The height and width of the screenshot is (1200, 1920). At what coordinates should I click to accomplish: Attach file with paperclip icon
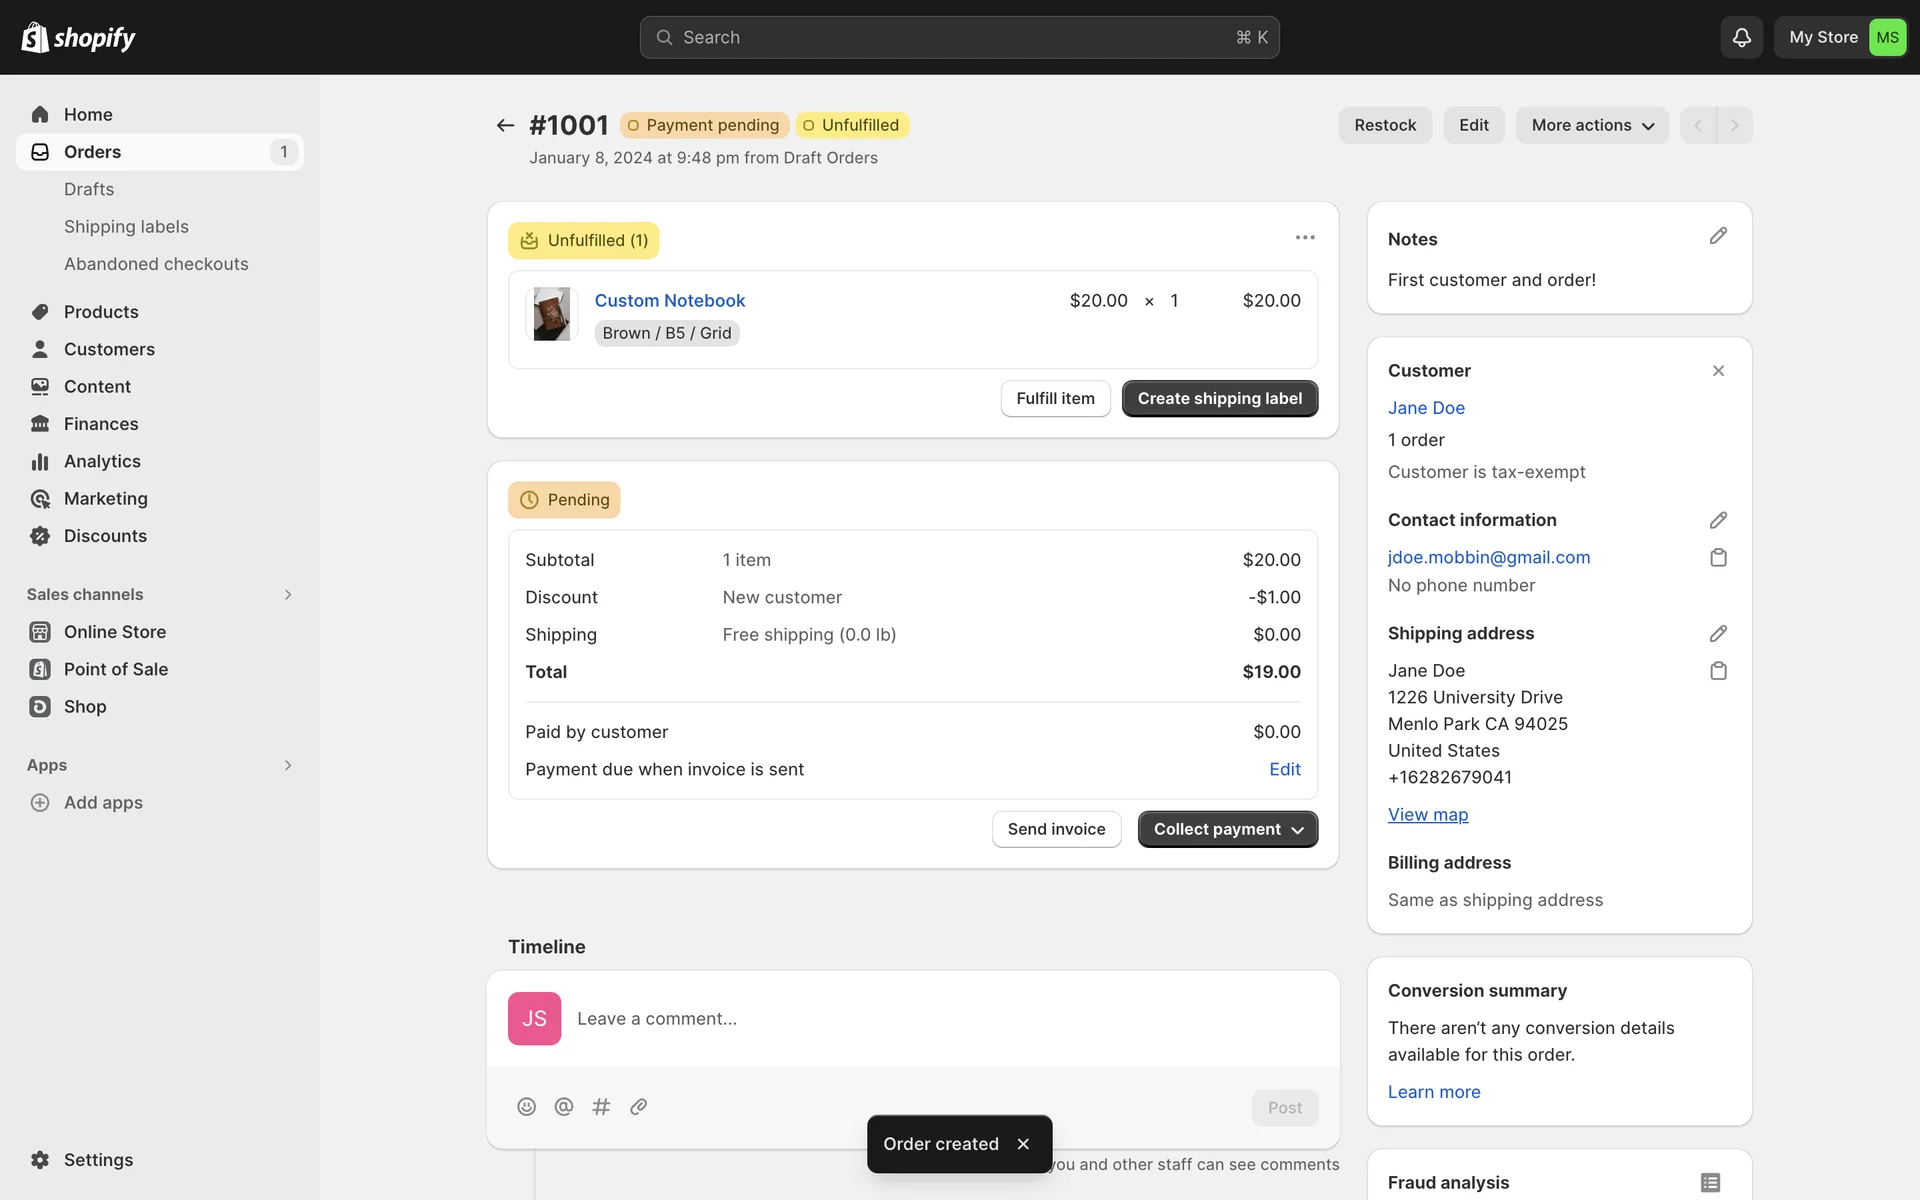639,1106
